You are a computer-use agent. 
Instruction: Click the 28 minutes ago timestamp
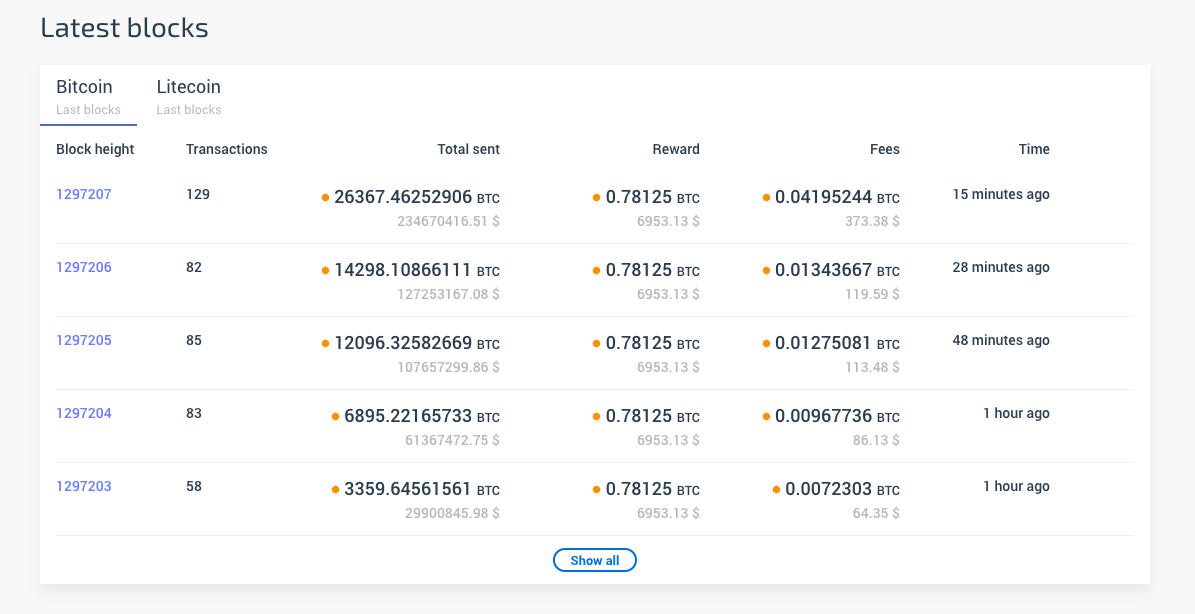[1001, 267]
